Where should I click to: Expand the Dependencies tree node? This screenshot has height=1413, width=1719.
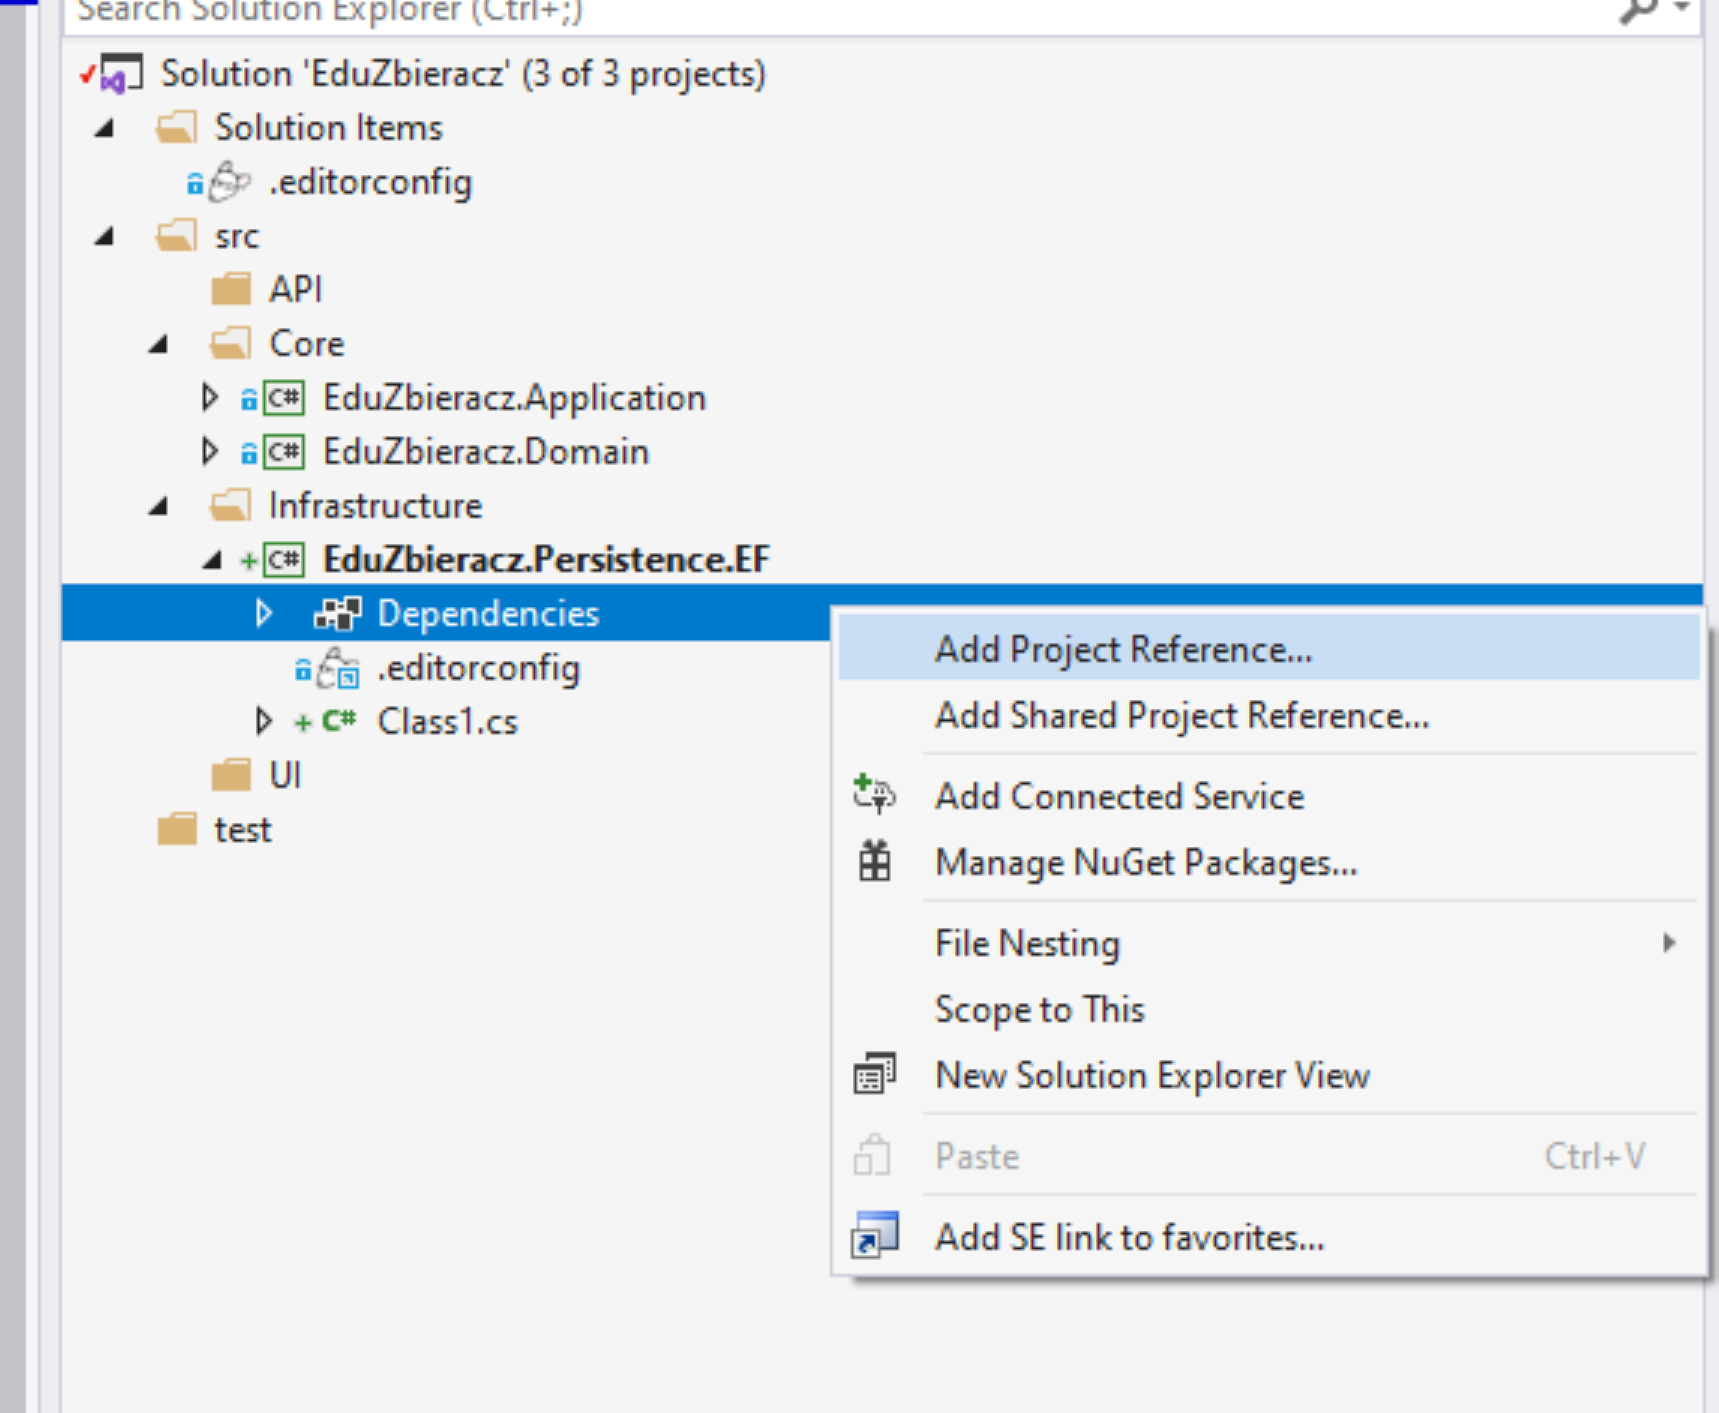pyautogui.click(x=263, y=613)
